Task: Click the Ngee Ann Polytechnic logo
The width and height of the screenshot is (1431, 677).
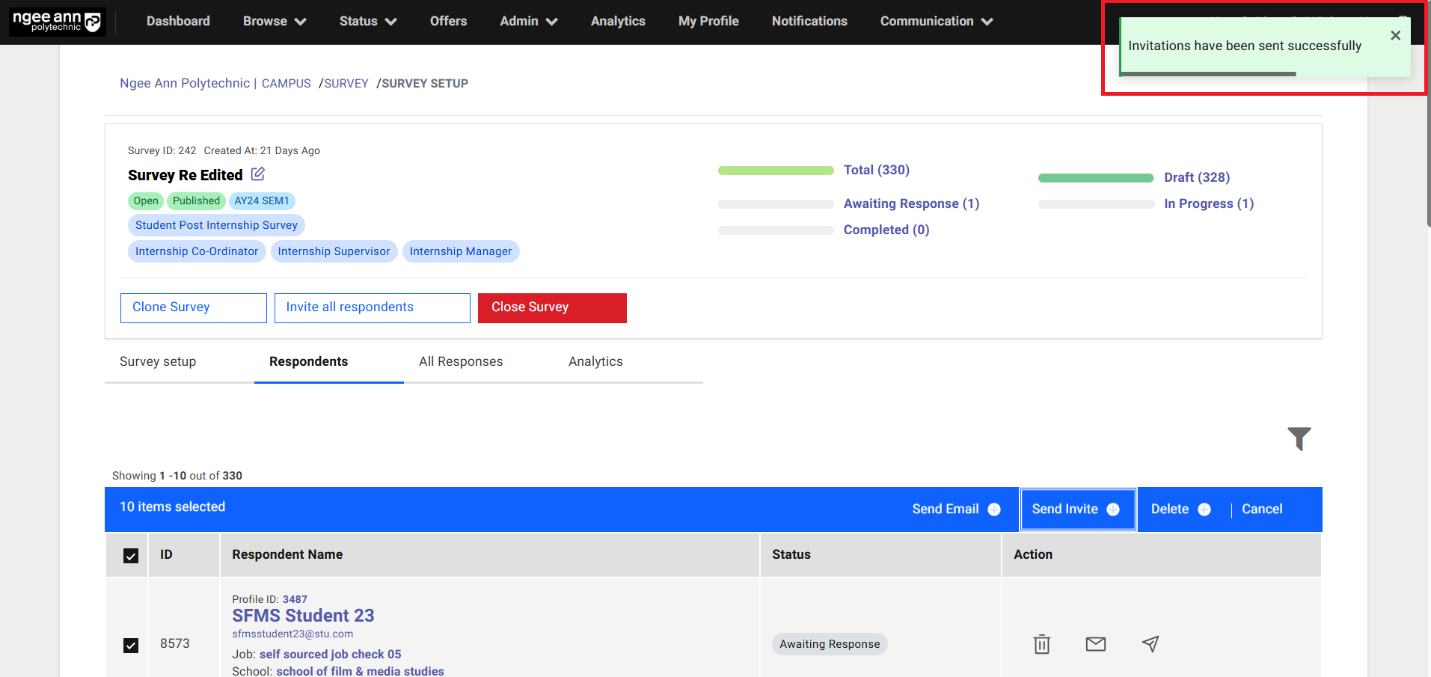Action: 57,22
